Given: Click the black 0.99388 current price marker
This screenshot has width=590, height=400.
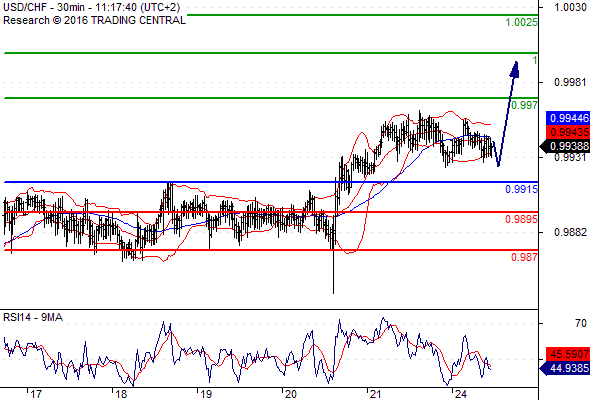Looking at the screenshot, I should 565,146.
